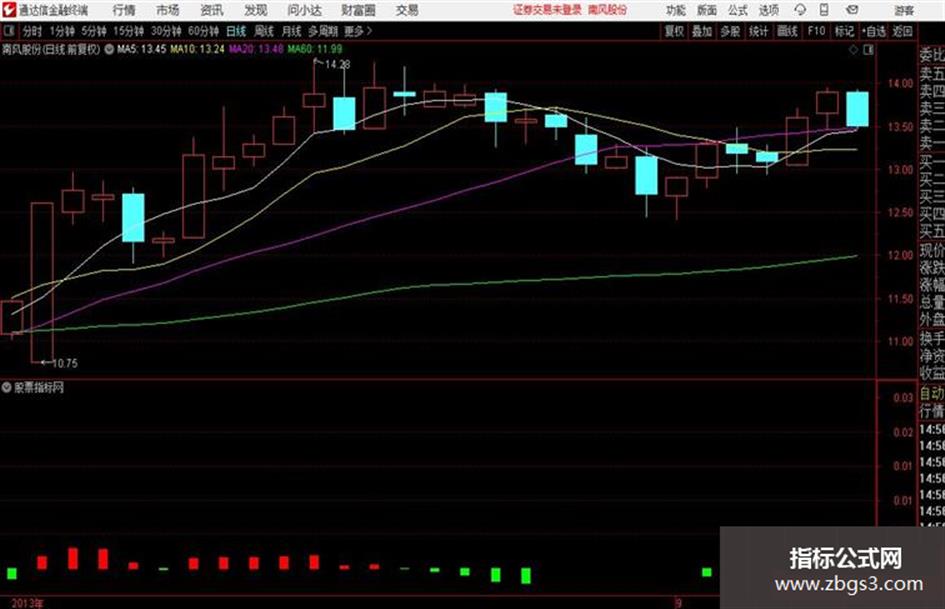Click the 14.28 high price candle marker

click(337, 64)
